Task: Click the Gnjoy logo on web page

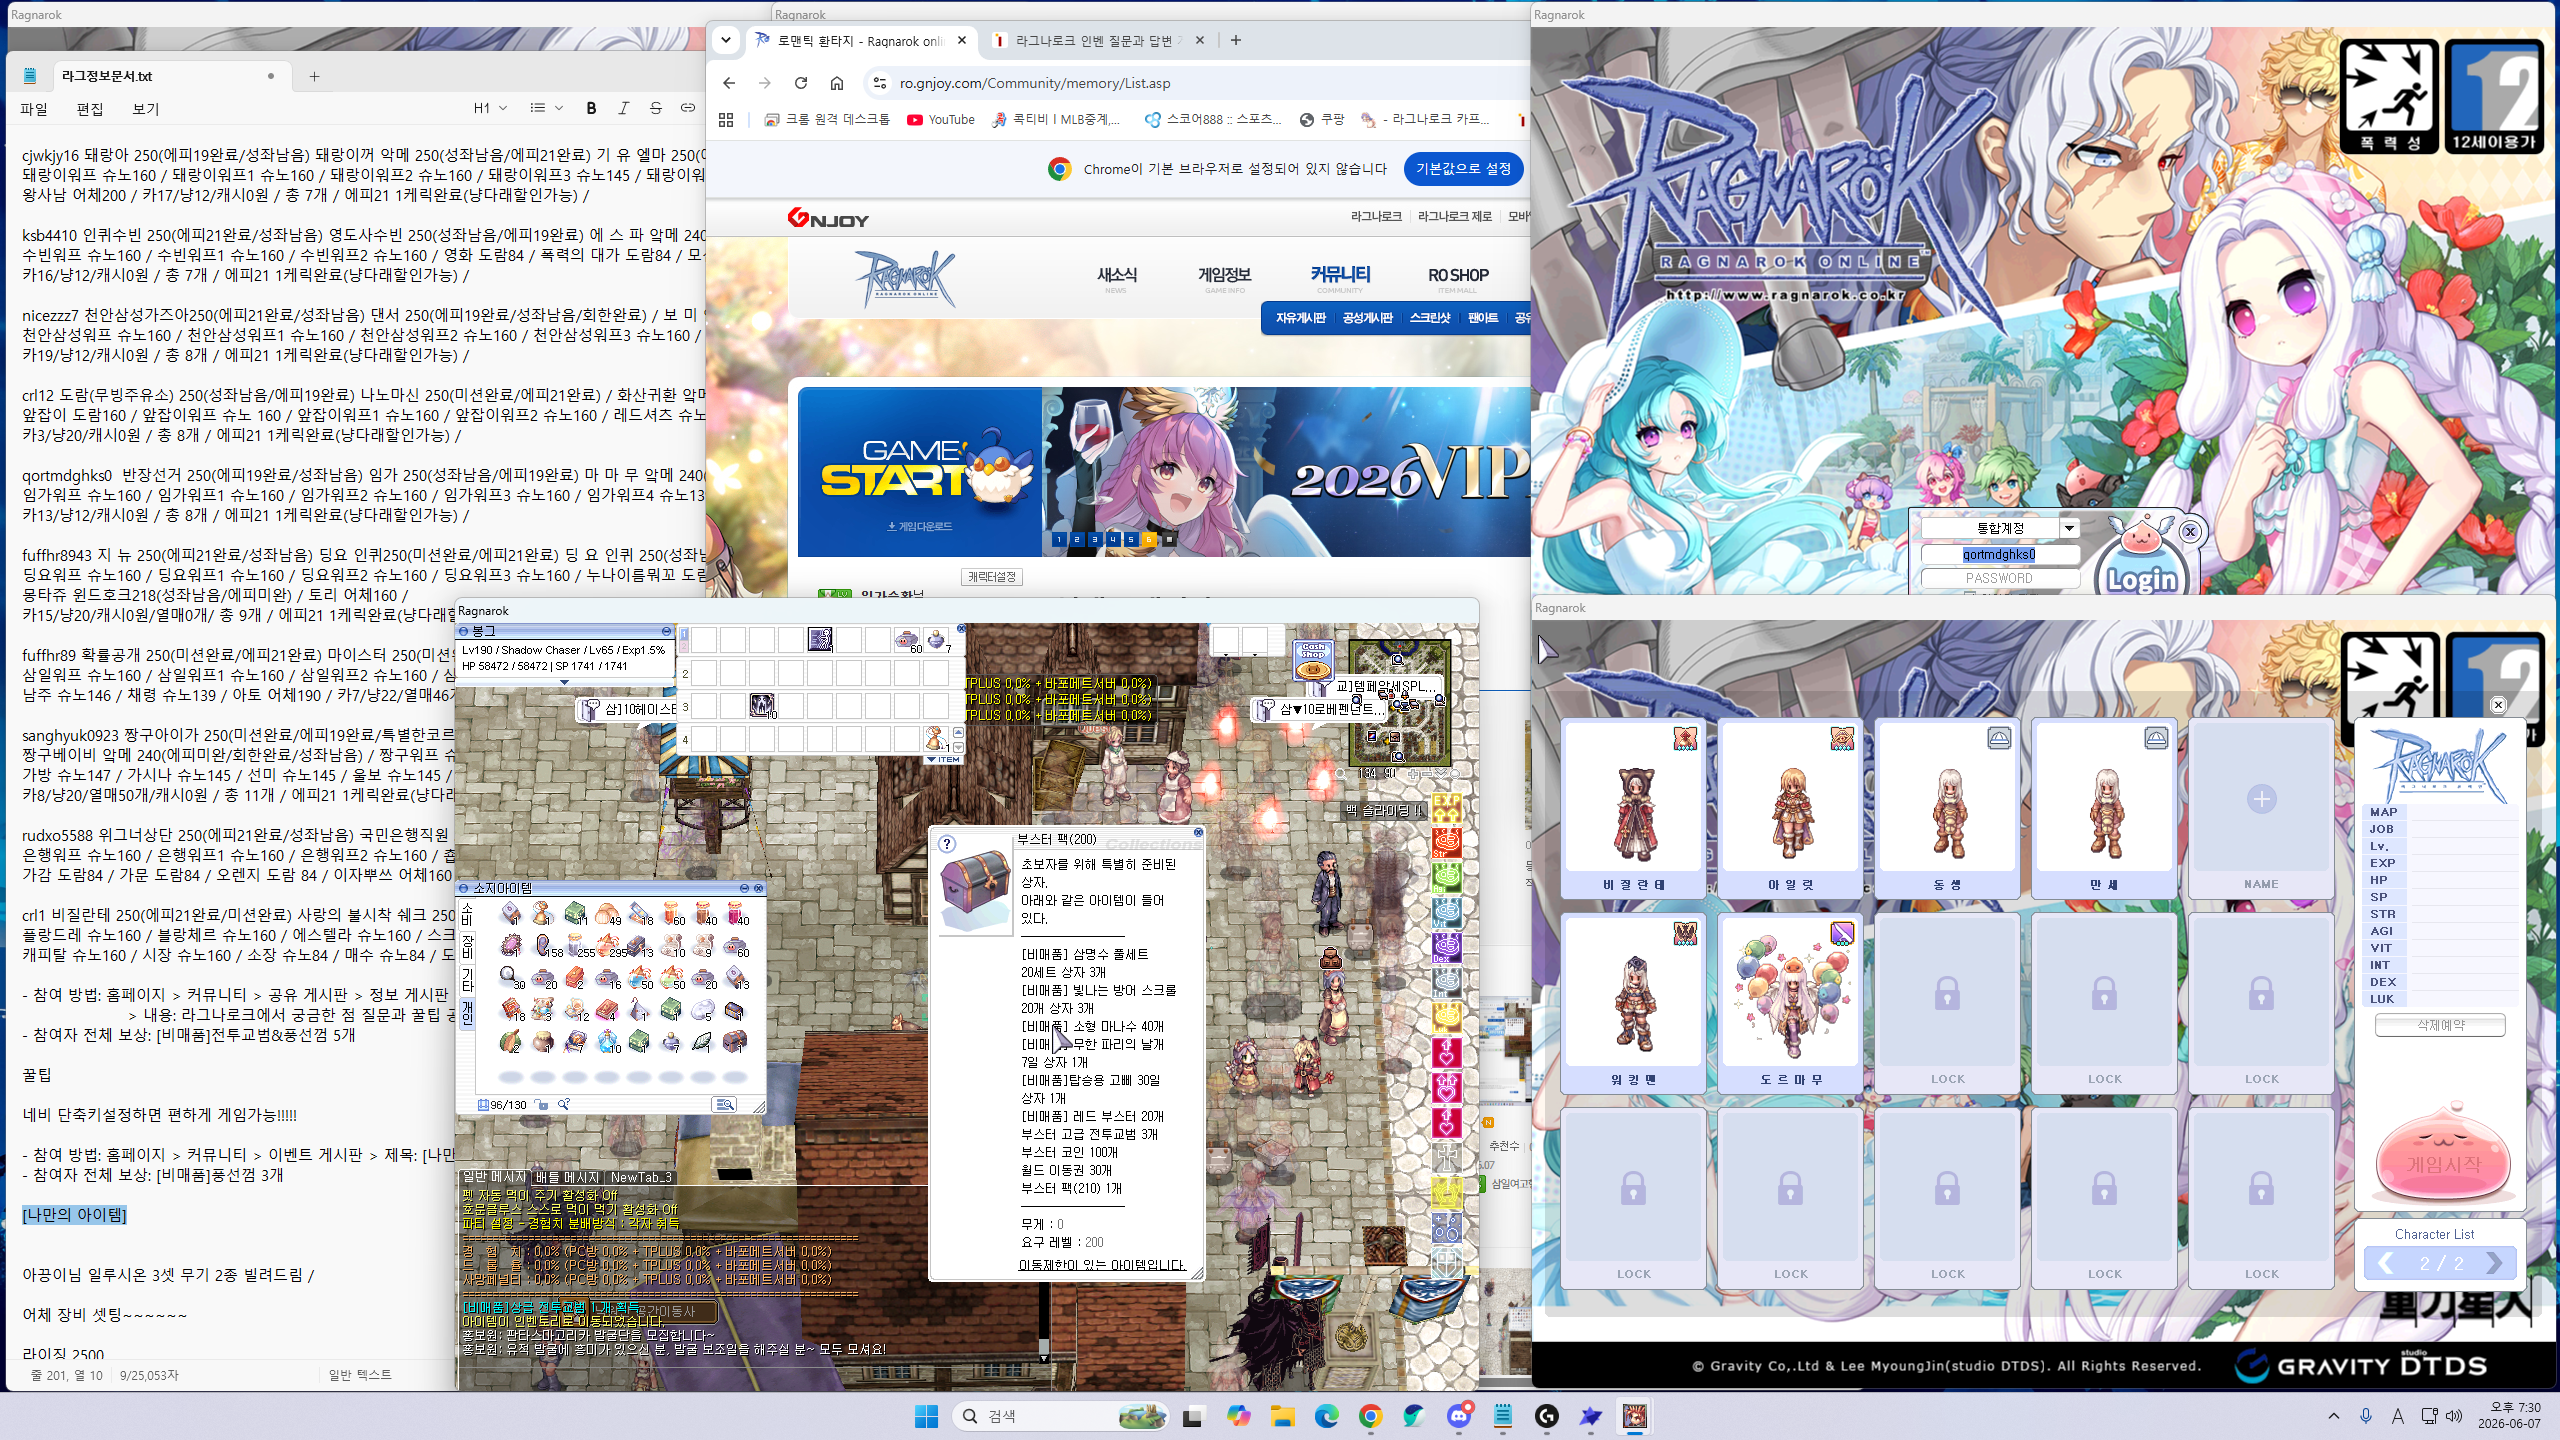Action: click(827, 218)
